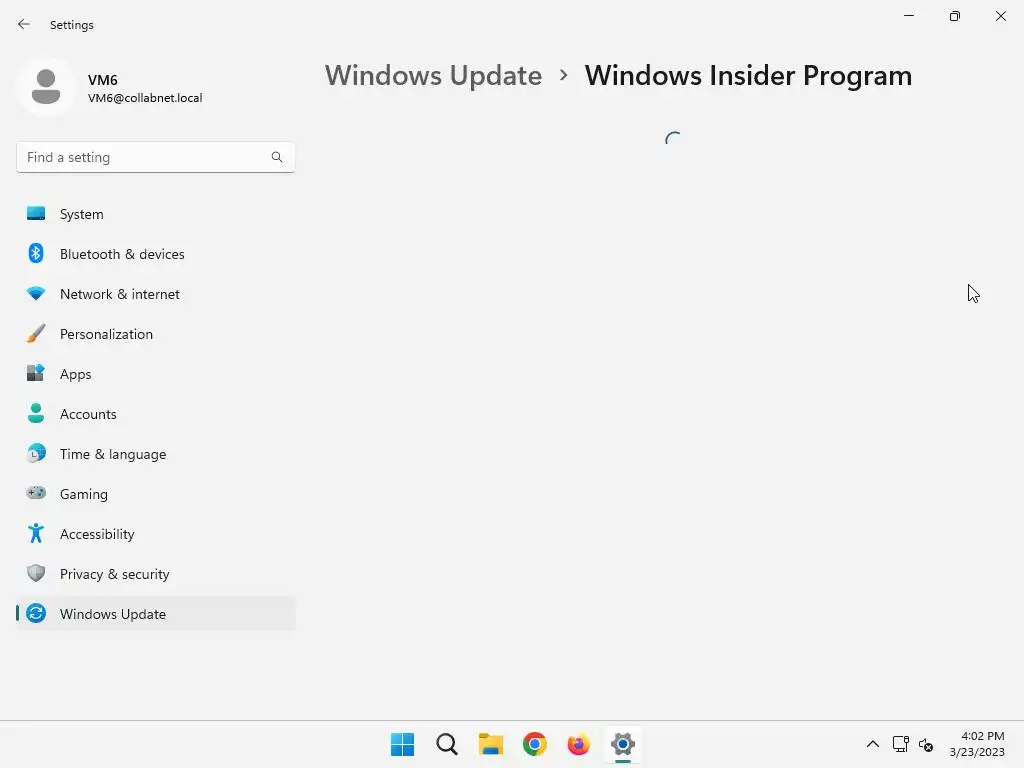Click the VM6 account name
1024x768 pixels.
(103, 80)
